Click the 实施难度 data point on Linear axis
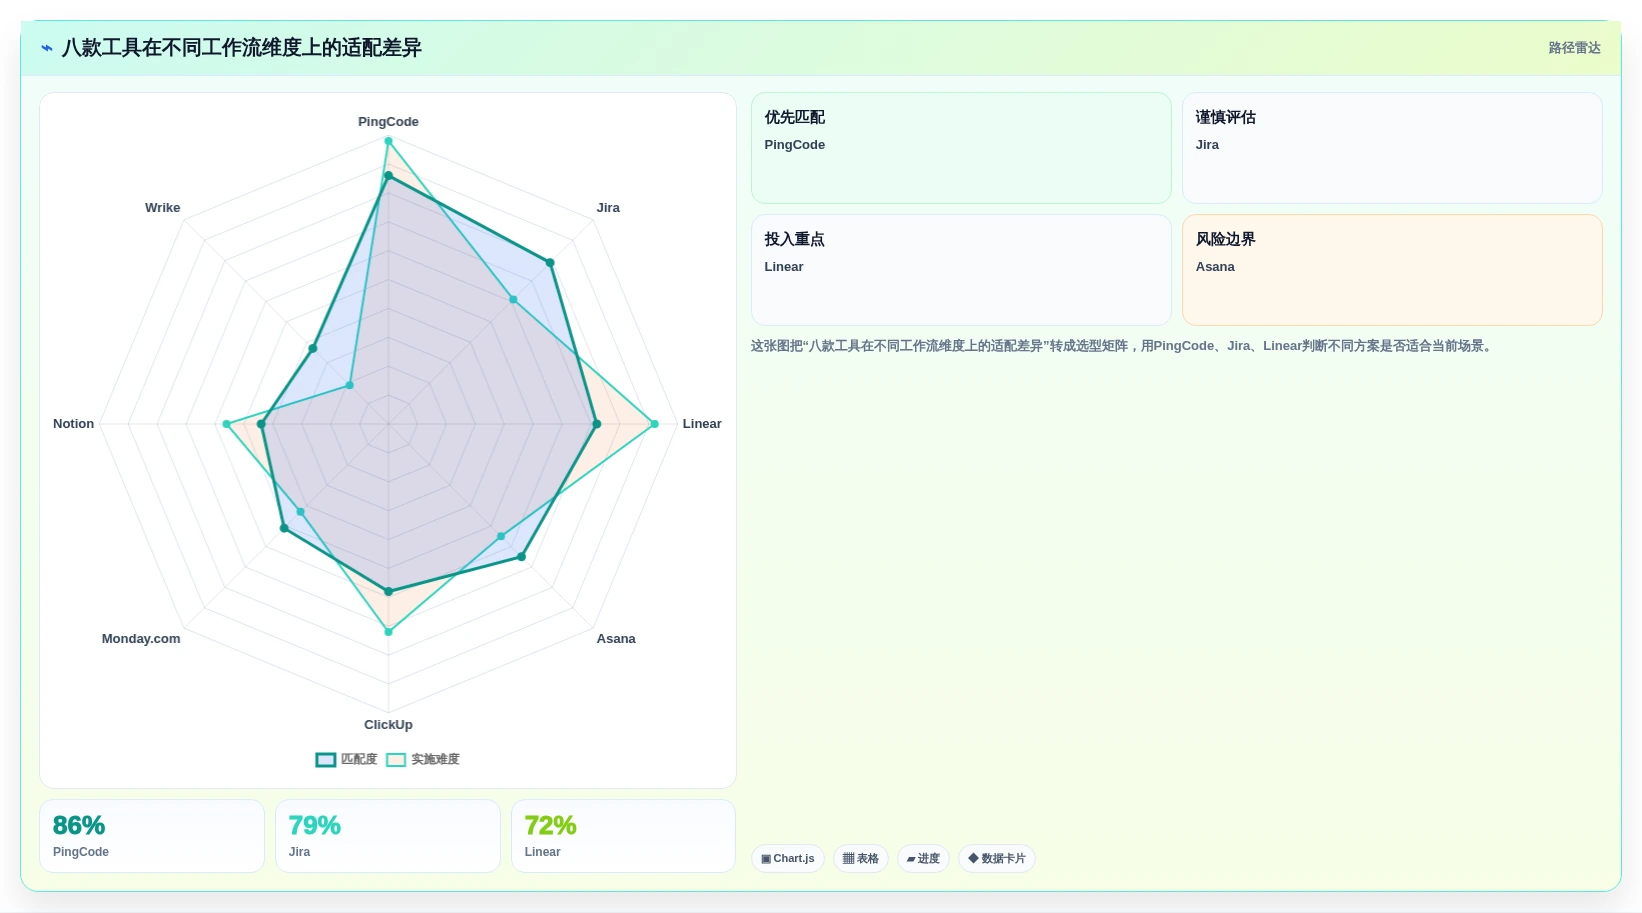This screenshot has width=1642, height=913. (655, 424)
